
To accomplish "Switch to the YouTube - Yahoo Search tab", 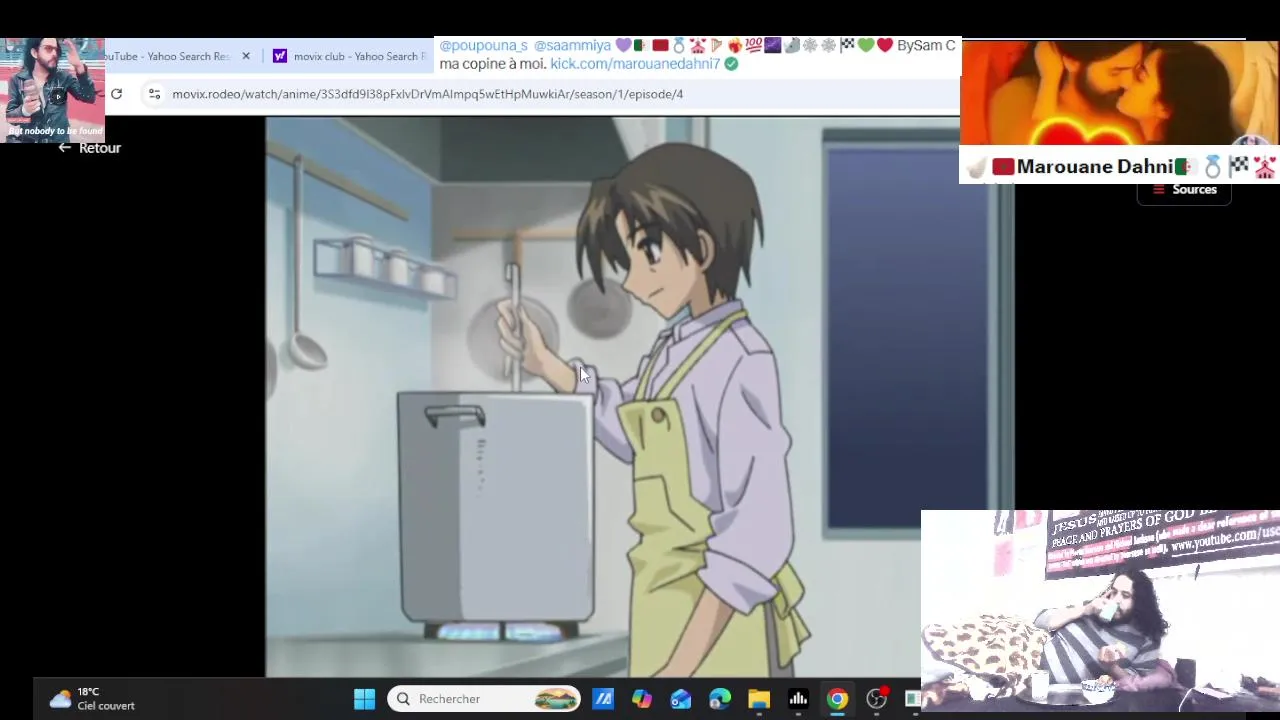I will pyautogui.click(x=170, y=56).
